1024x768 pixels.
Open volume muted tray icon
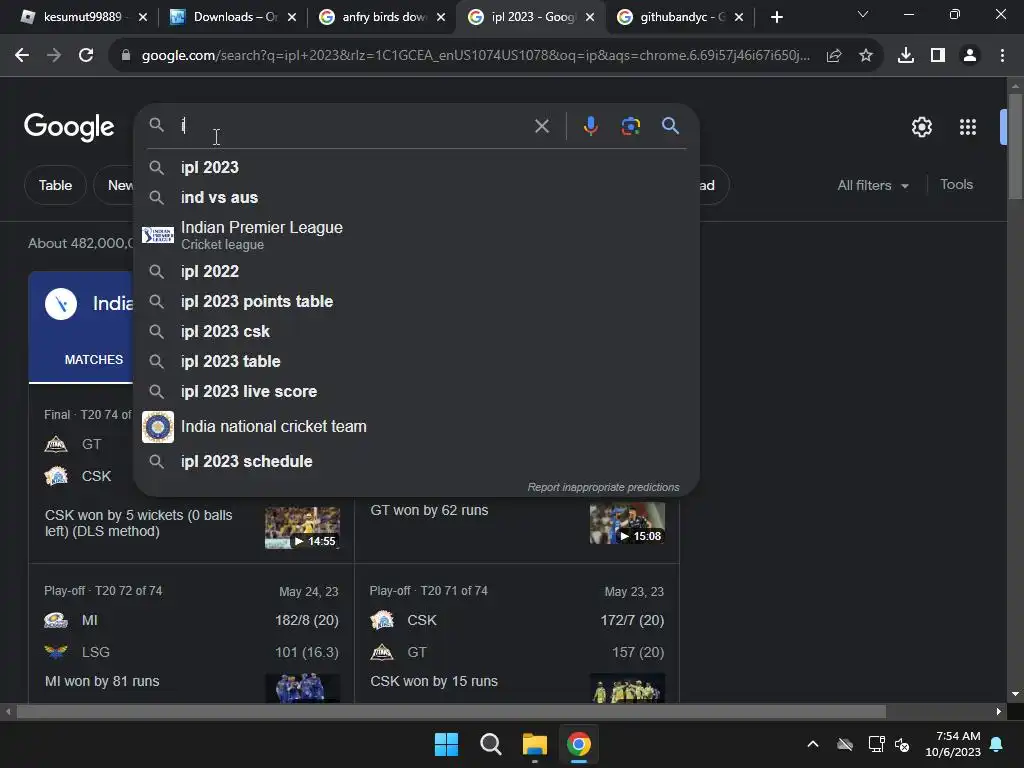pos(903,744)
